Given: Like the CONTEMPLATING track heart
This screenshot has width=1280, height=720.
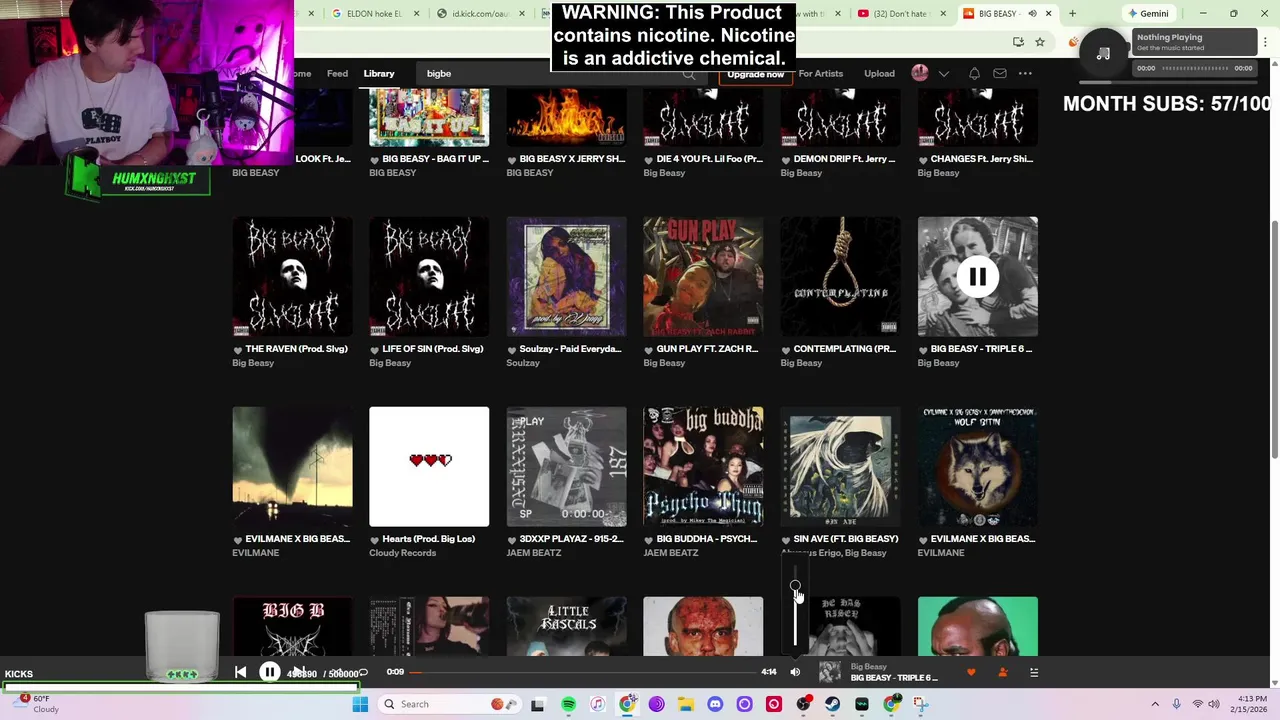Looking at the screenshot, I should [786, 350].
